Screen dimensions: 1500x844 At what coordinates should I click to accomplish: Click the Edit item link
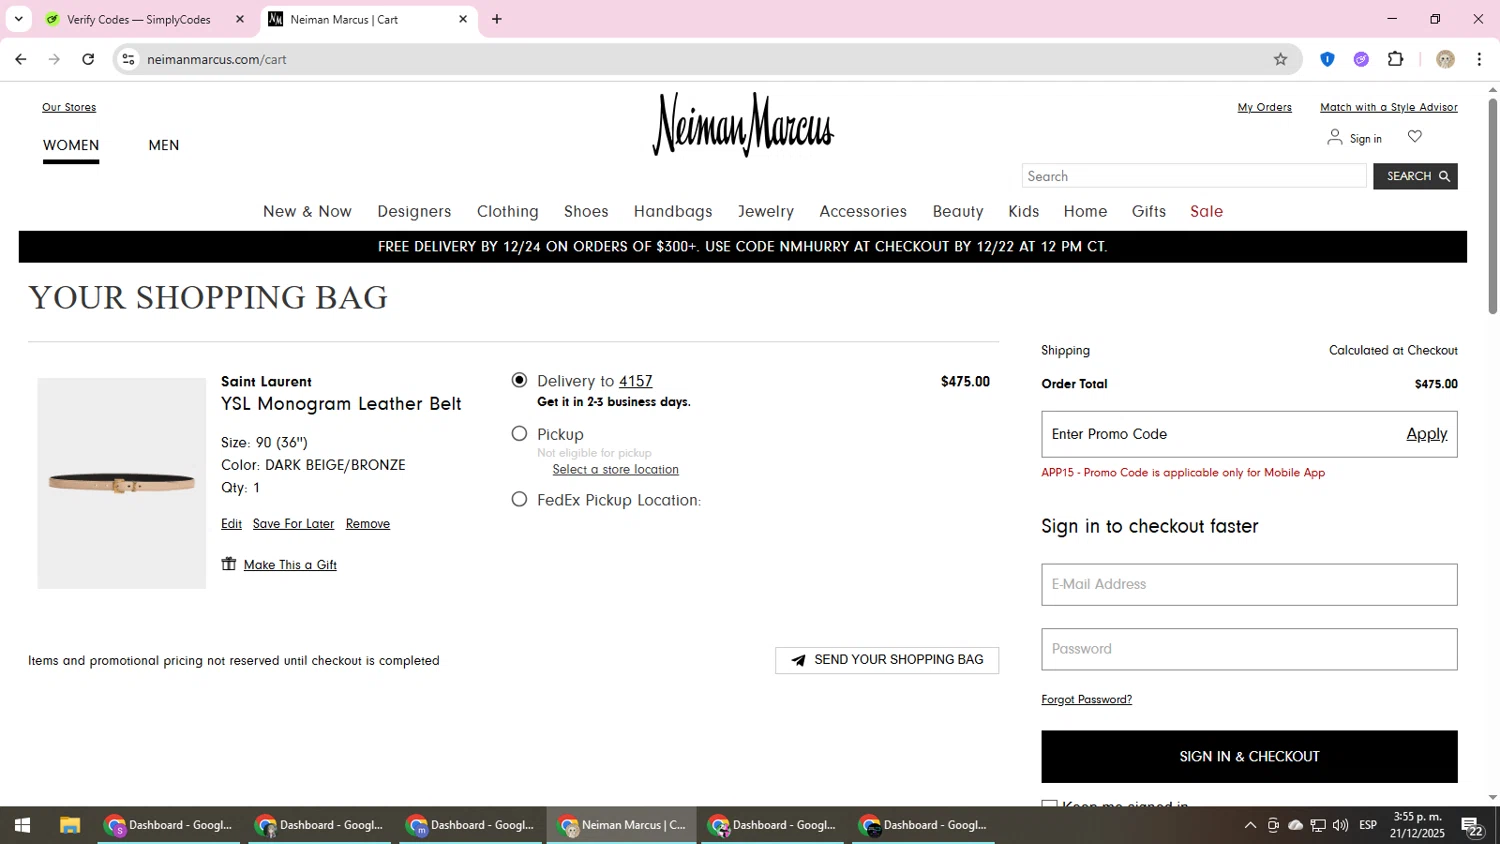coord(231,524)
